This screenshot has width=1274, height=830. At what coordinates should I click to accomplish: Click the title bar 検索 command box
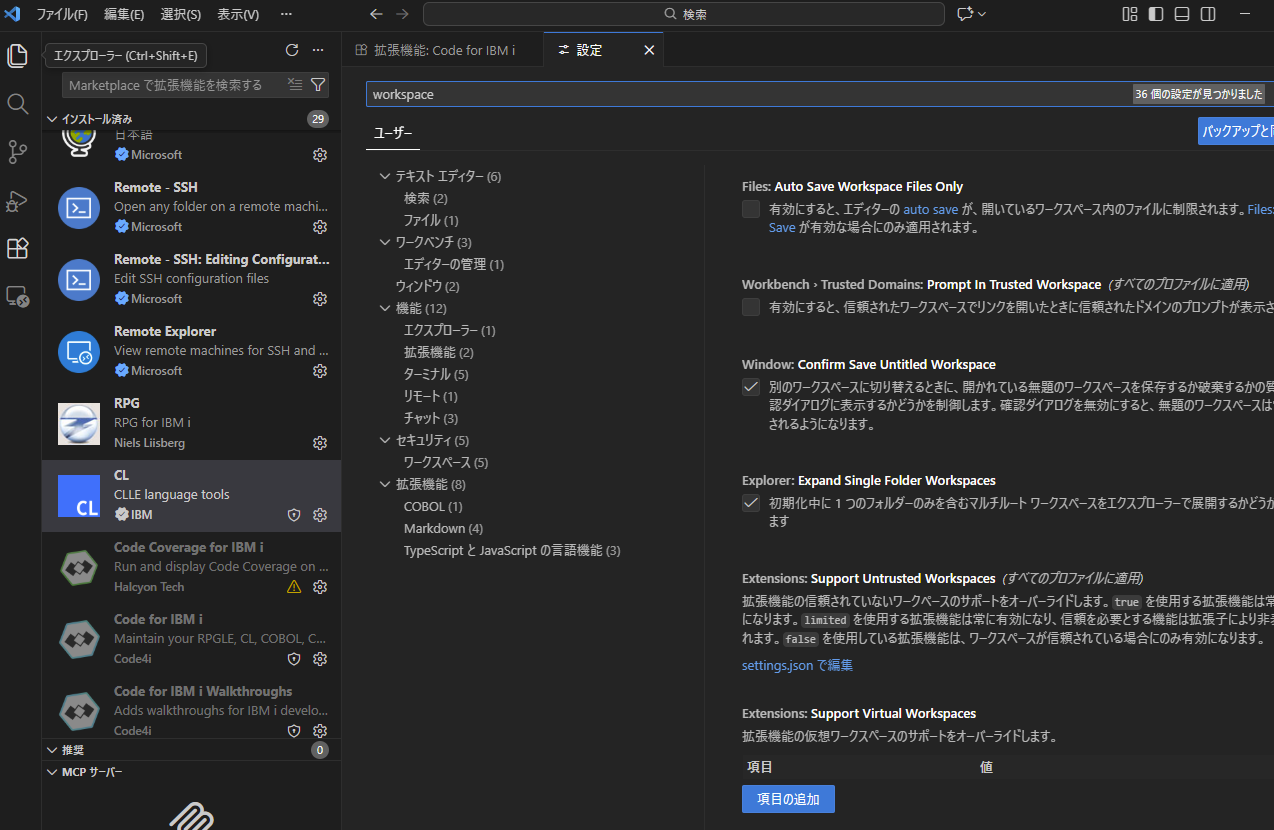(684, 14)
